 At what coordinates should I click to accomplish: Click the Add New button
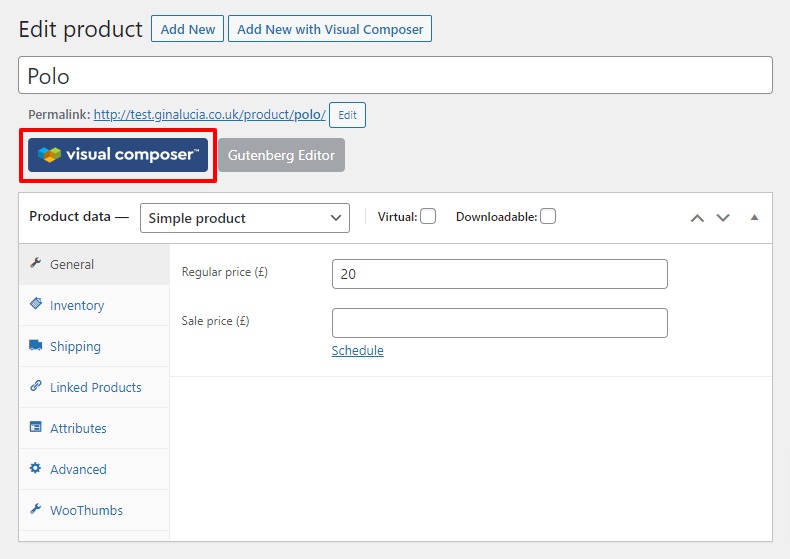[187, 29]
